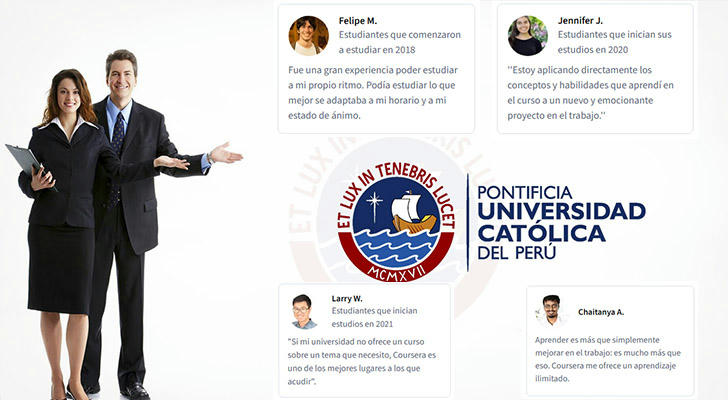This screenshot has width=728, height=400.
Task: Select Larry's quote mentioning Coursera
Action: click(x=362, y=361)
